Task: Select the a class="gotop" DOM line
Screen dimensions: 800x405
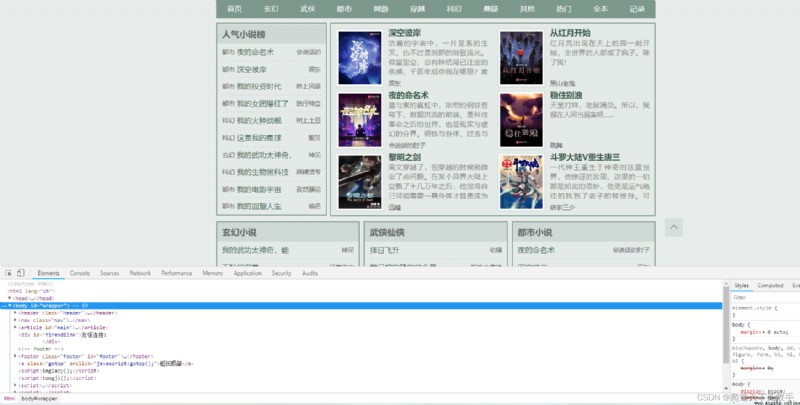Action: click(x=106, y=364)
